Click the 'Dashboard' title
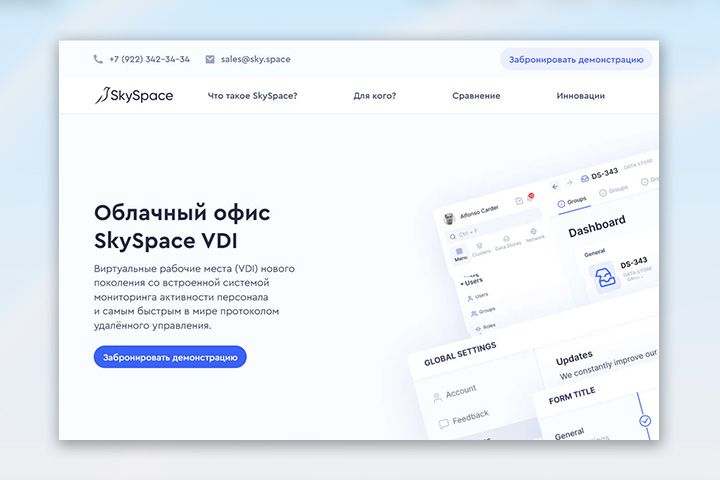The width and height of the screenshot is (720, 480). coord(597,226)
